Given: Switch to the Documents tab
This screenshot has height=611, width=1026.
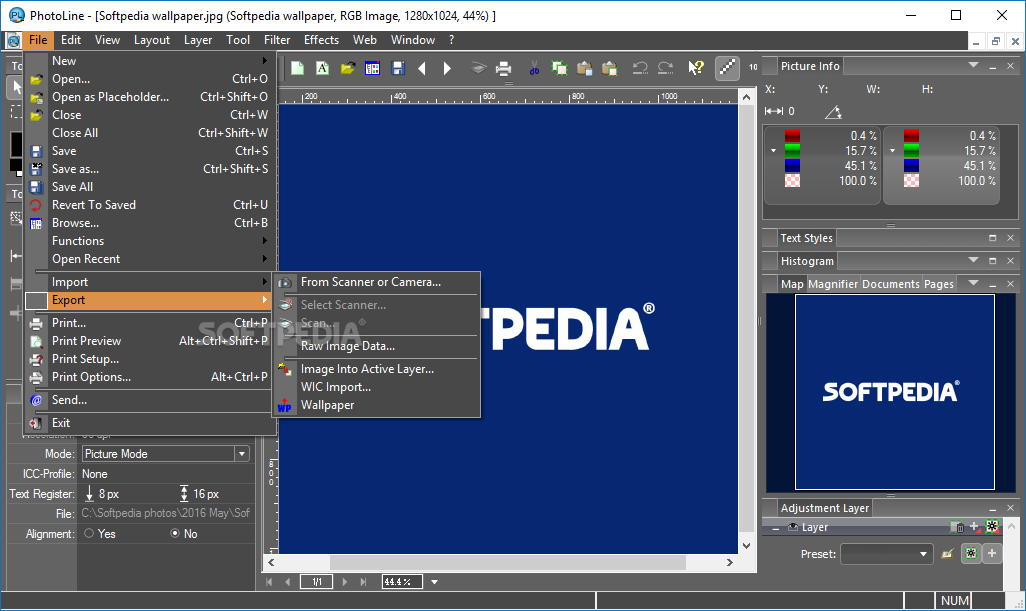Looking at the screenshot, I should tap(891, 284).
